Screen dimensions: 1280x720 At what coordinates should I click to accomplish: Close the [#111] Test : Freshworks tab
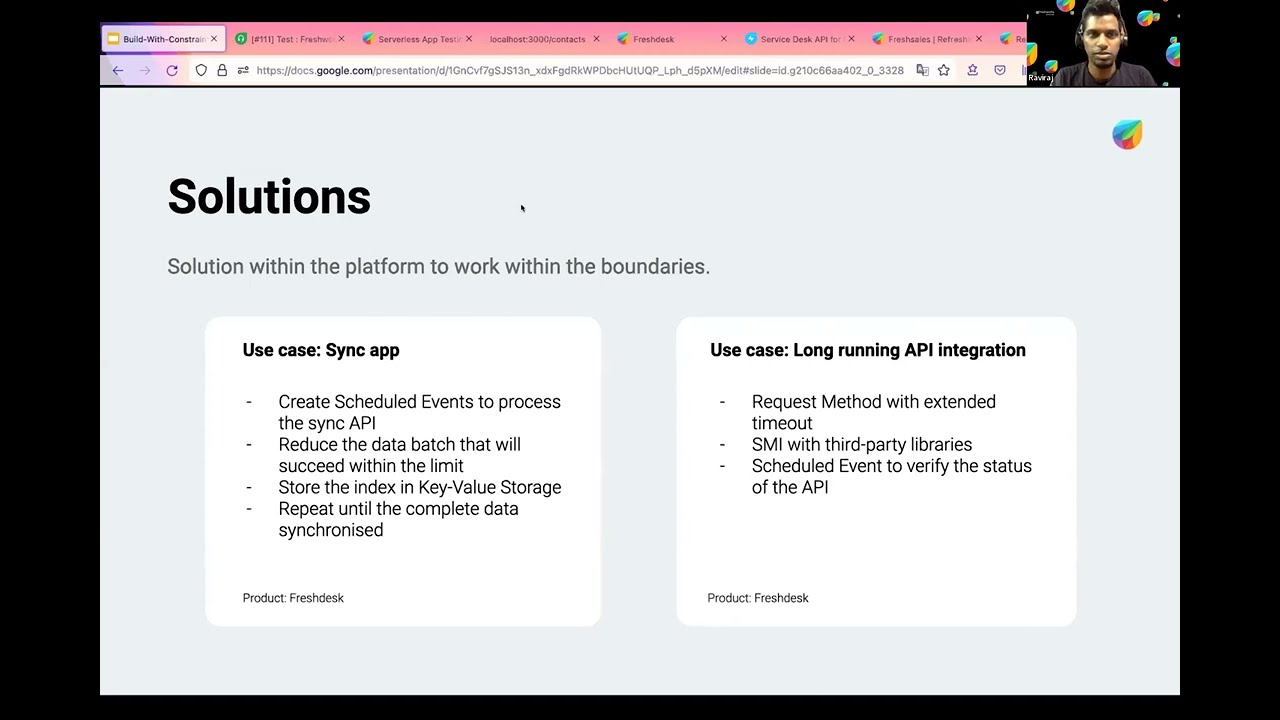(x=341, y=39)
